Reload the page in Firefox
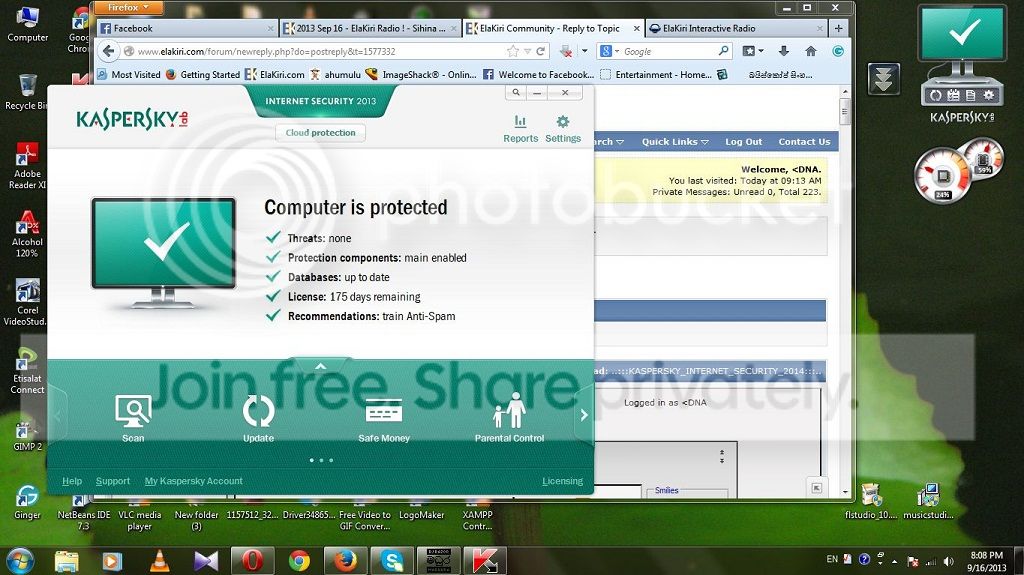 click(x=541, y=51)
